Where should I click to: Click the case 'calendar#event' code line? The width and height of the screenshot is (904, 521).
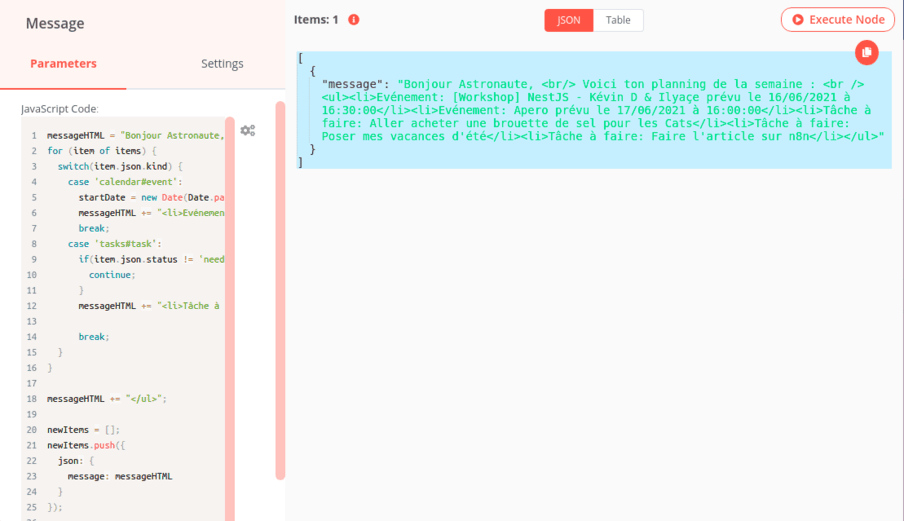click(x=124, y=182)
